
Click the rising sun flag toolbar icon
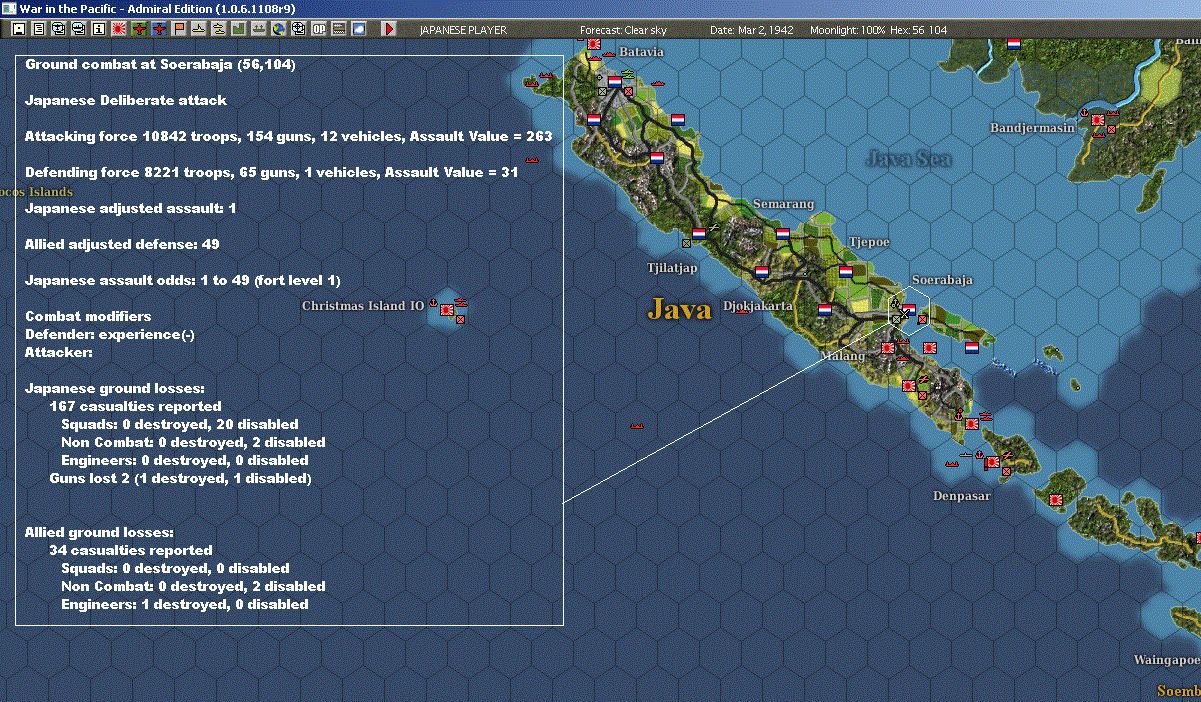[x=118, y=29]
